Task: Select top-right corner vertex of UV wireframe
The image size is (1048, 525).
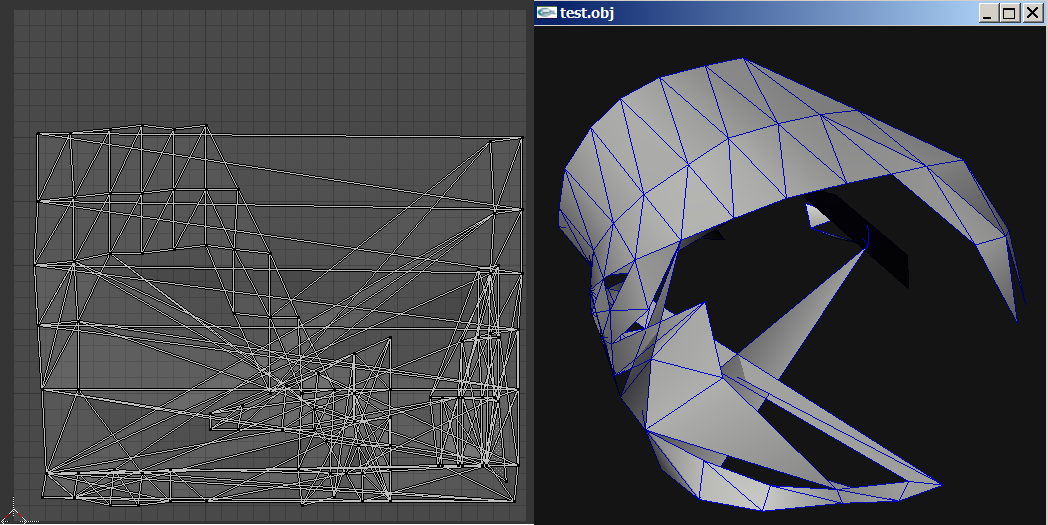Action: click(521, 138)
